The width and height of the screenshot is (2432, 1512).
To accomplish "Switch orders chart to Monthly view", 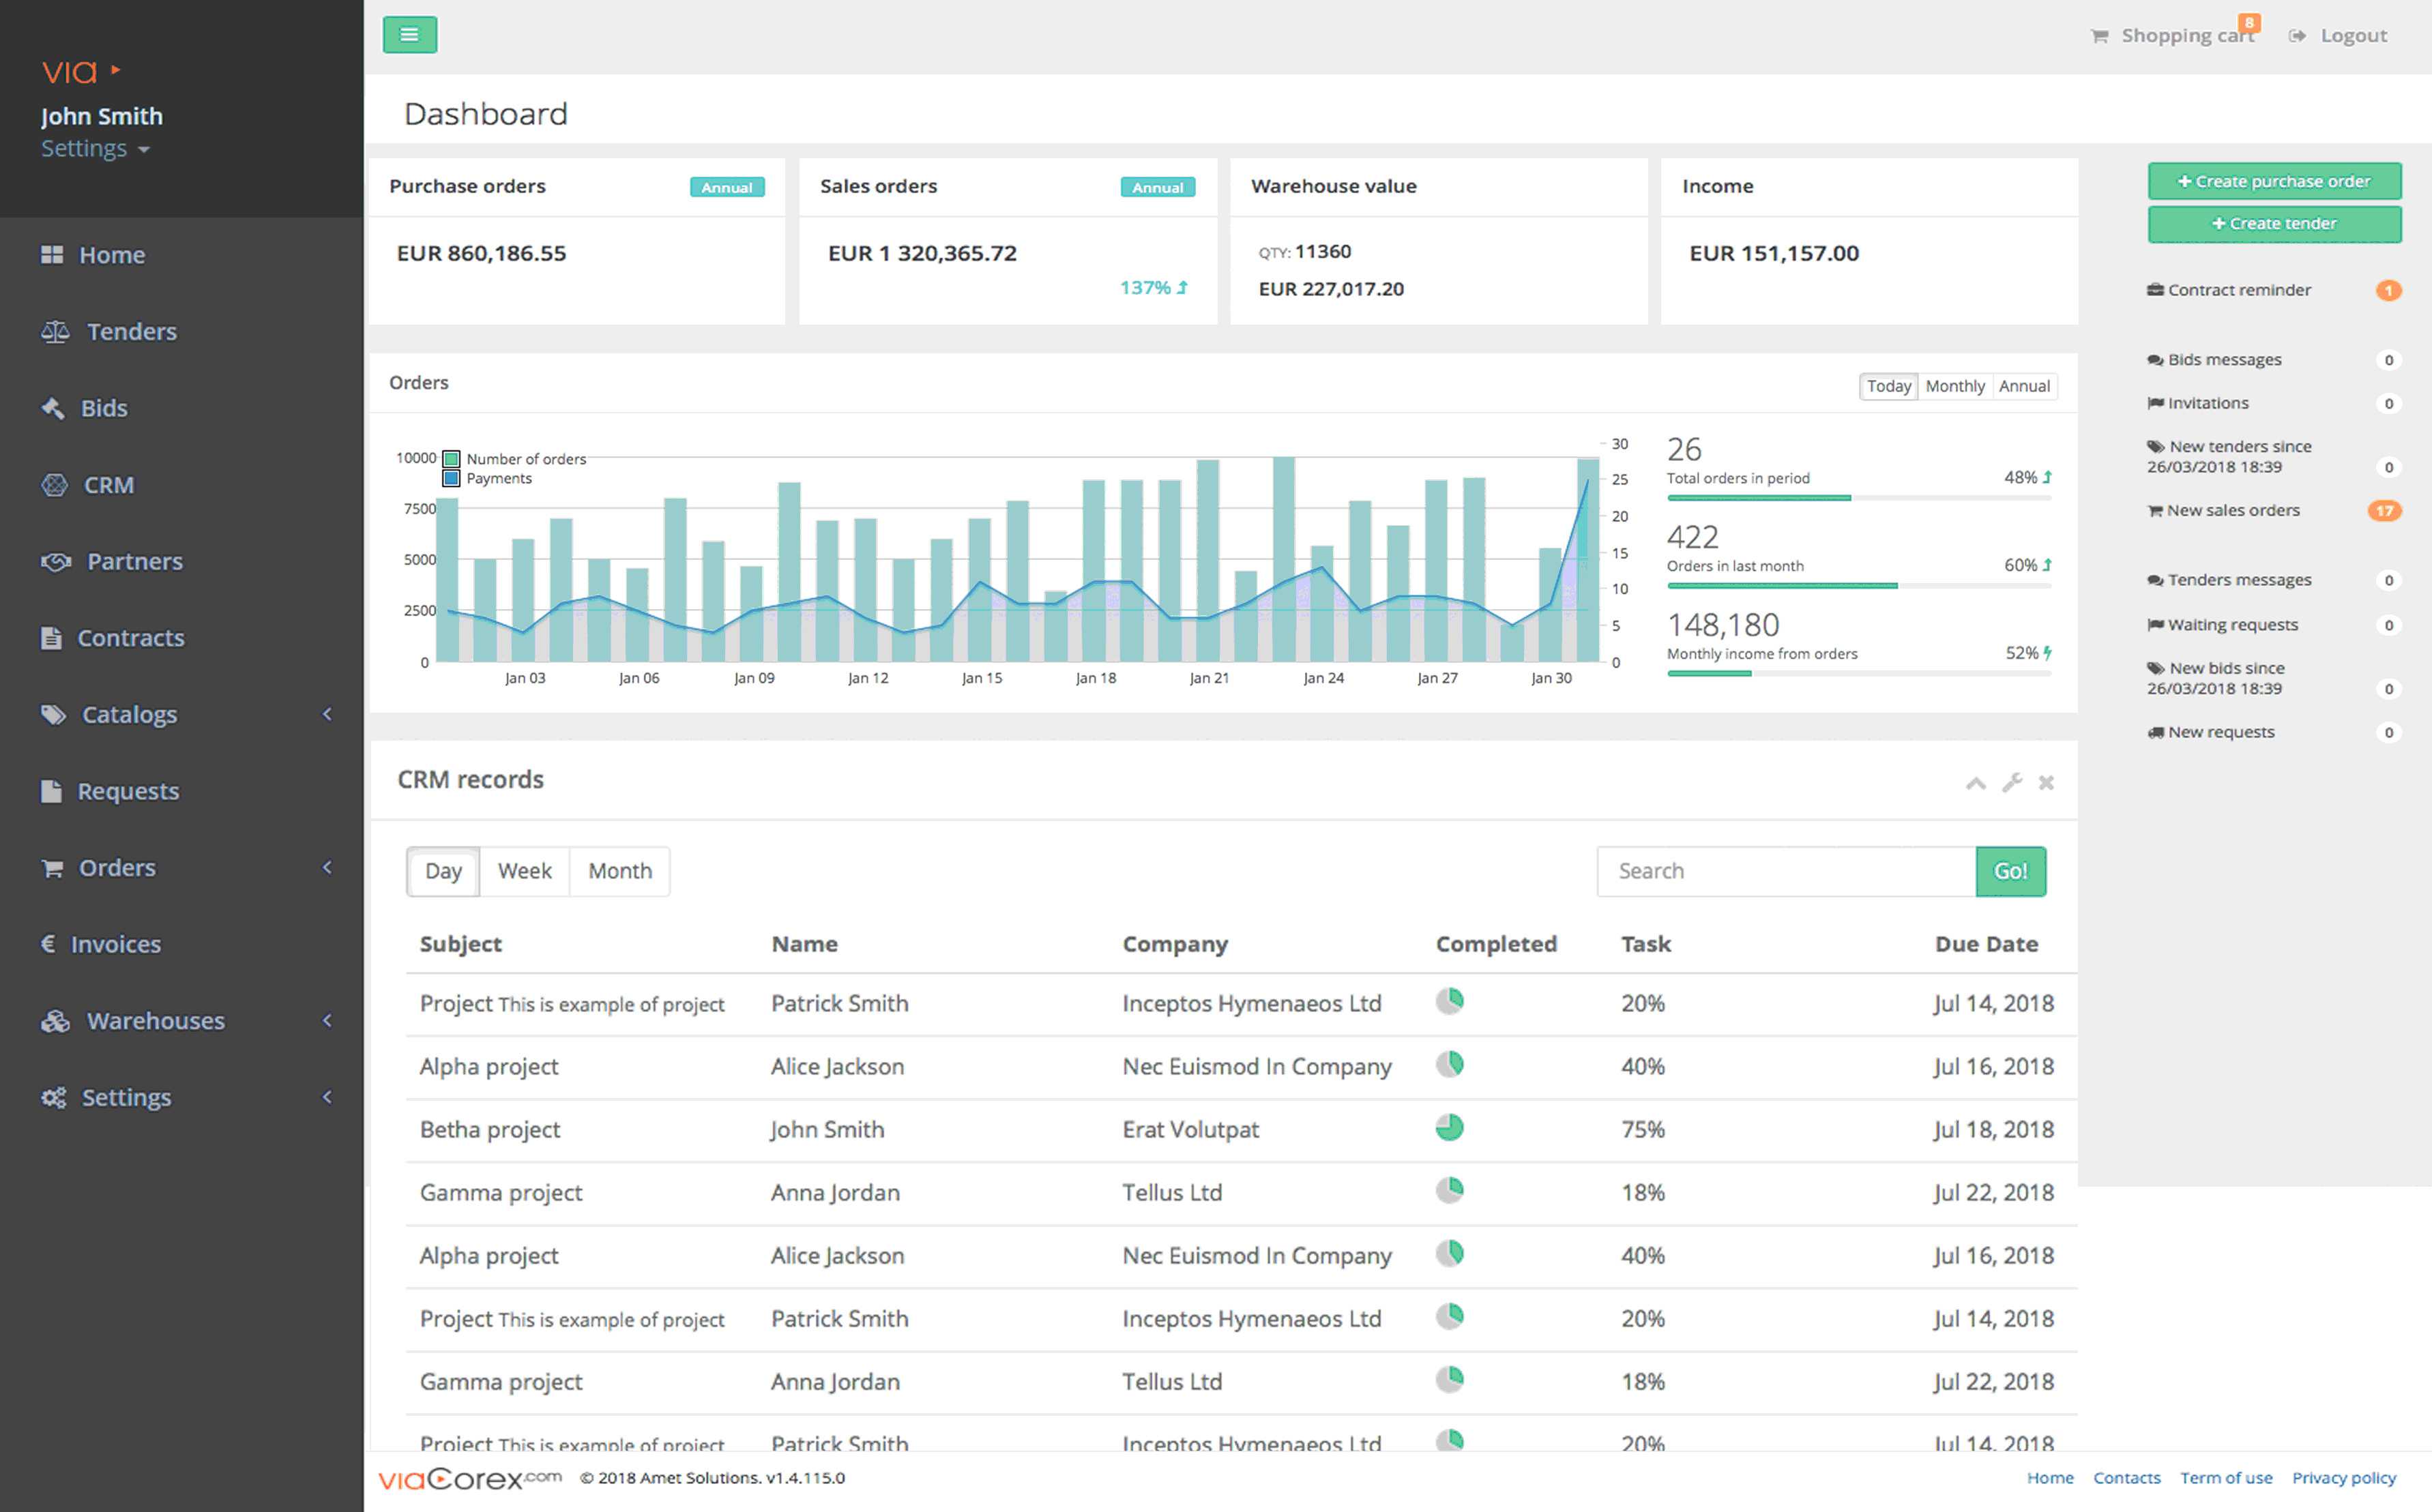I will tap(1954, 386).
